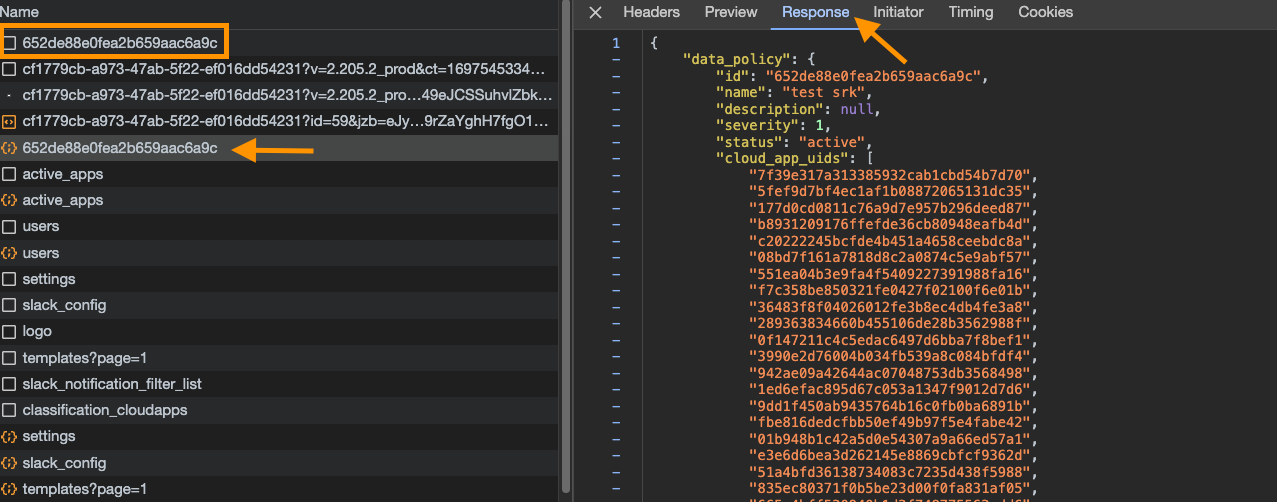Show the Timing tab

(970, 13)
